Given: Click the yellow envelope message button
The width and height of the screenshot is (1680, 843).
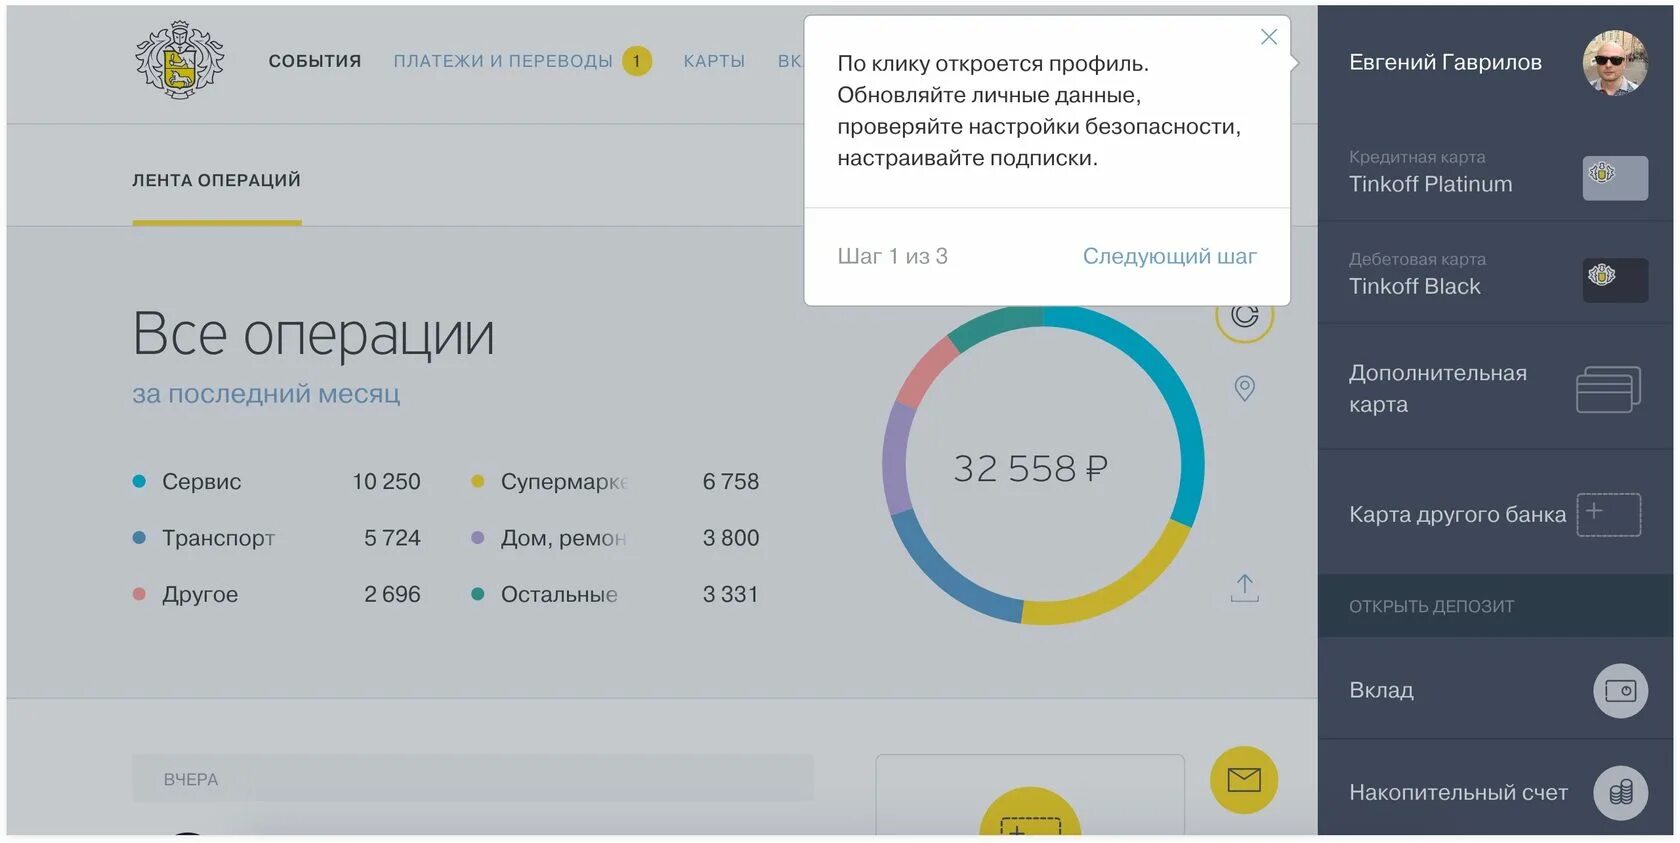Looking at the screenshot, I should coord(1244,780).
